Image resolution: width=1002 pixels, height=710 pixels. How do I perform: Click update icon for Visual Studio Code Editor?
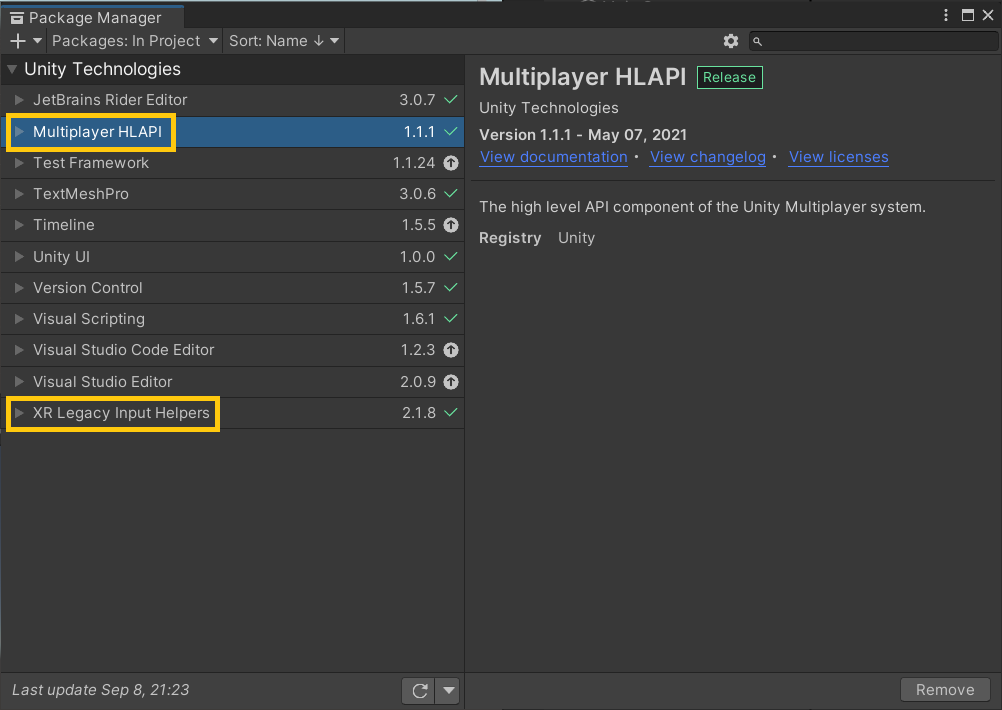pyautogui.click(x=451, y=350)
